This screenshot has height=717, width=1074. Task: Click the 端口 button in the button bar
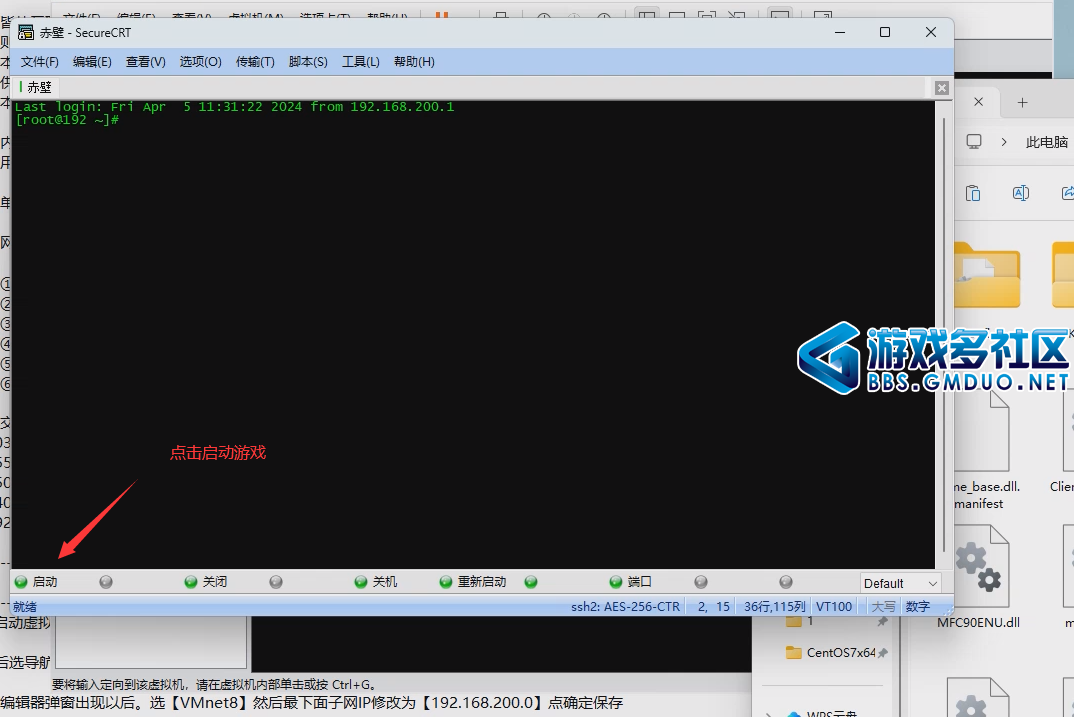631,581
